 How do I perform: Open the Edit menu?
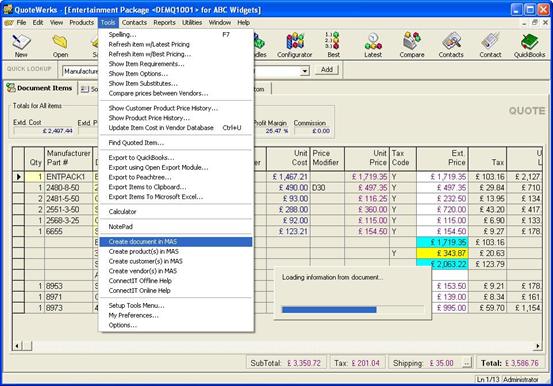point(38,23)
